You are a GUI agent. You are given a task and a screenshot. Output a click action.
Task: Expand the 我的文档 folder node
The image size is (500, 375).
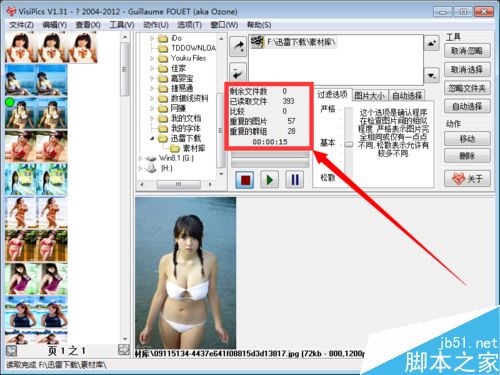point(152,118)
